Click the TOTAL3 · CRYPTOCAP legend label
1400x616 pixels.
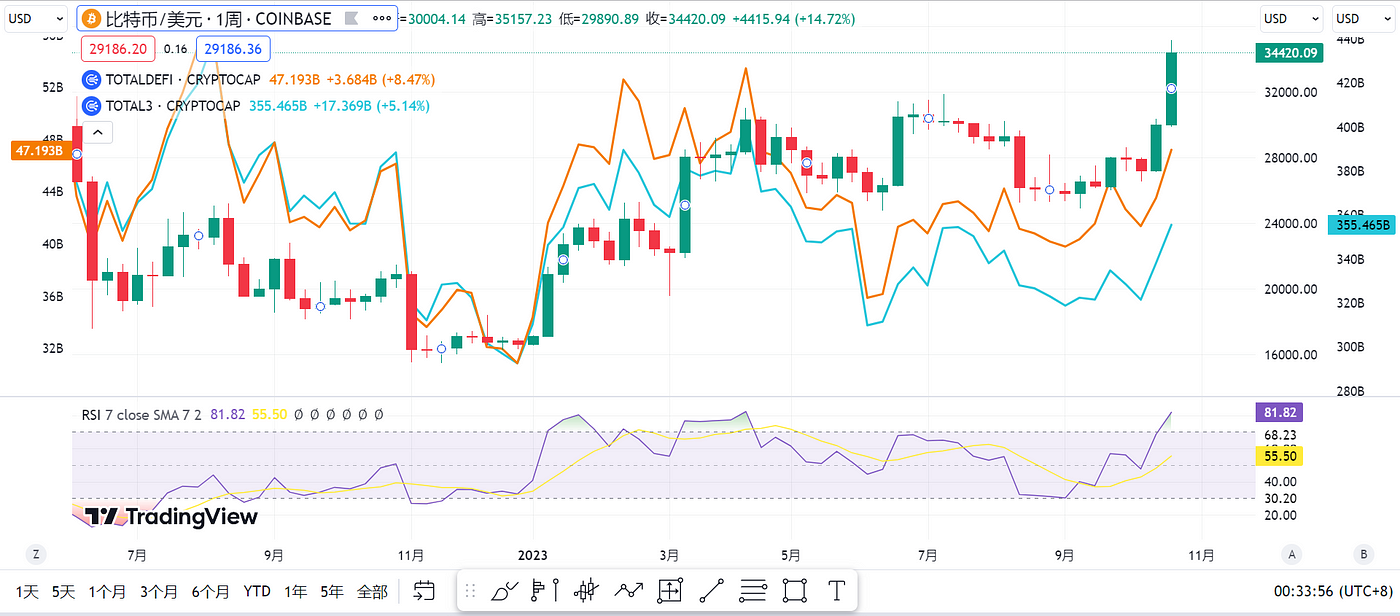(172, 105)
